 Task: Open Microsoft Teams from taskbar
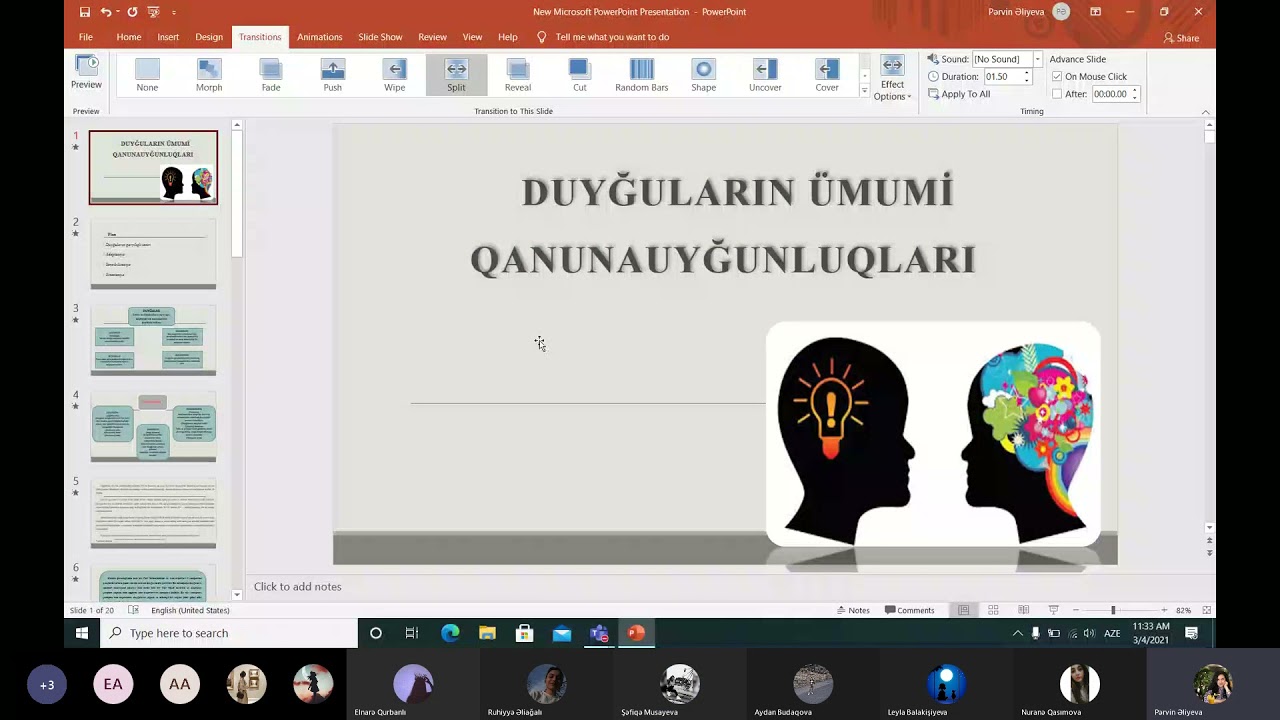(599, 633)
